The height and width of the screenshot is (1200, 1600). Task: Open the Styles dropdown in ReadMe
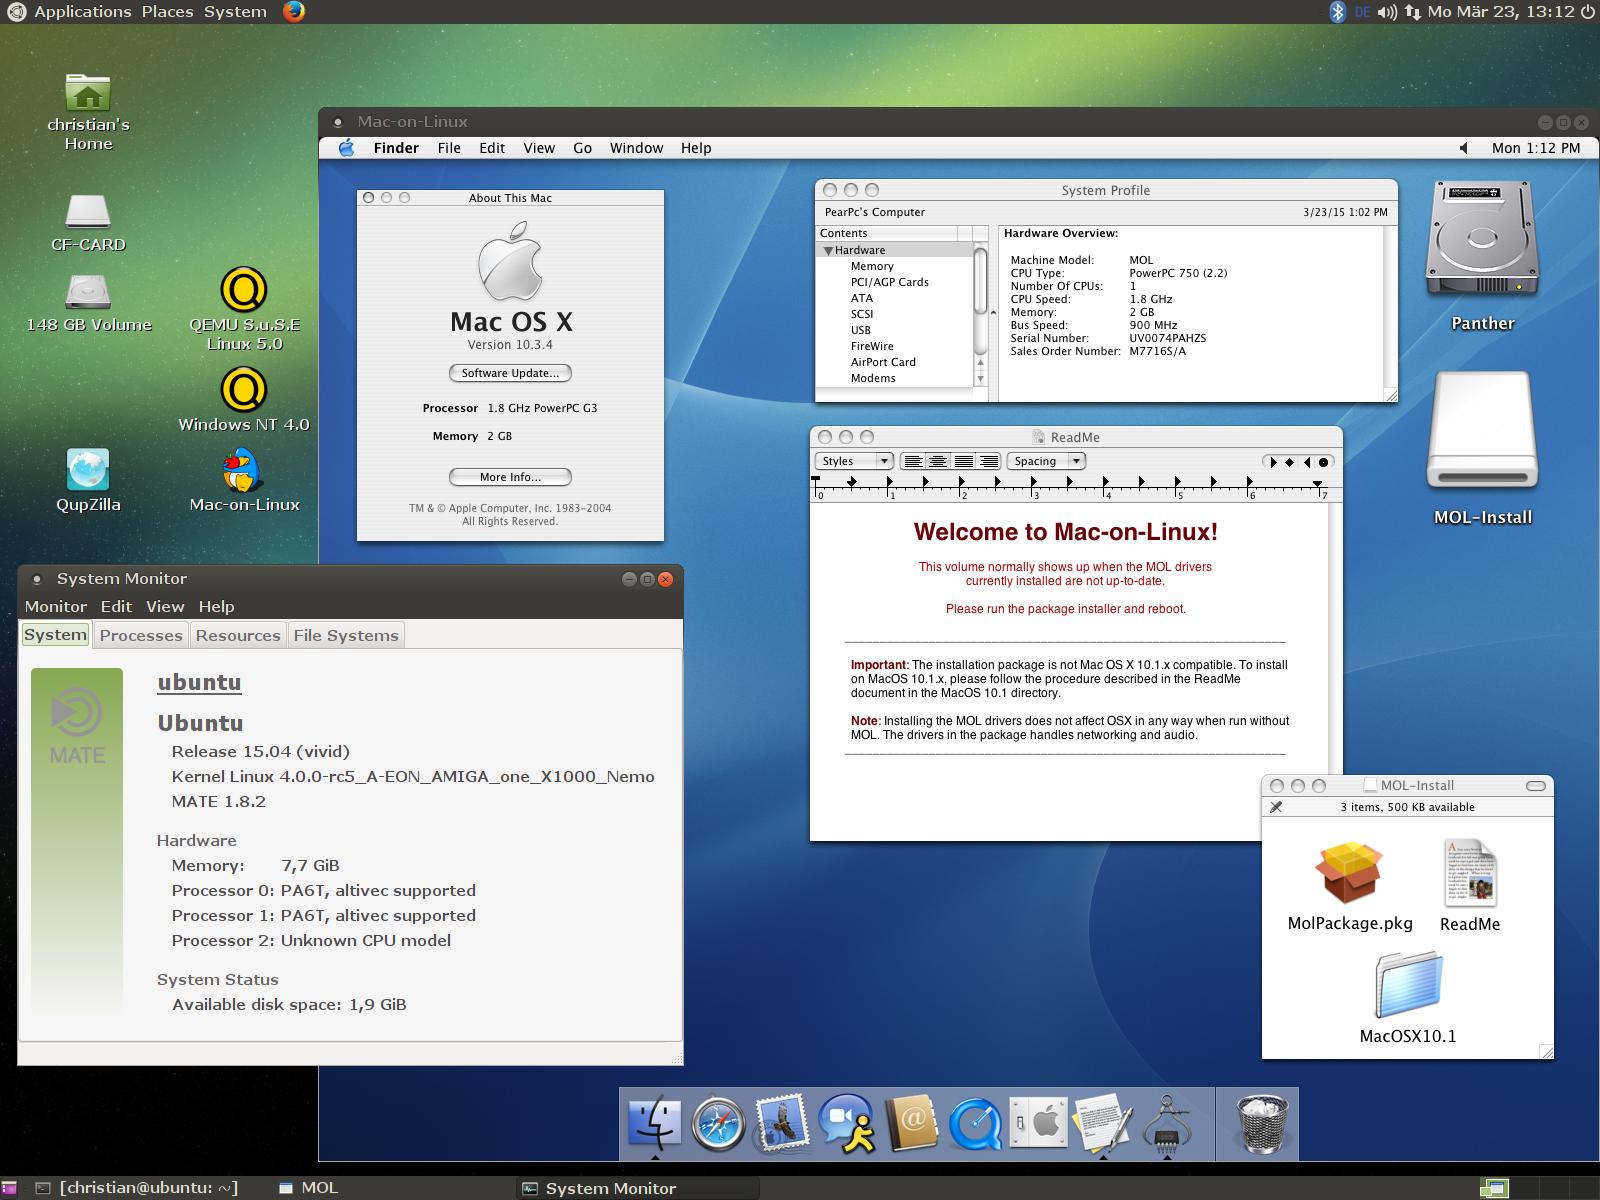tap(855, 461)
